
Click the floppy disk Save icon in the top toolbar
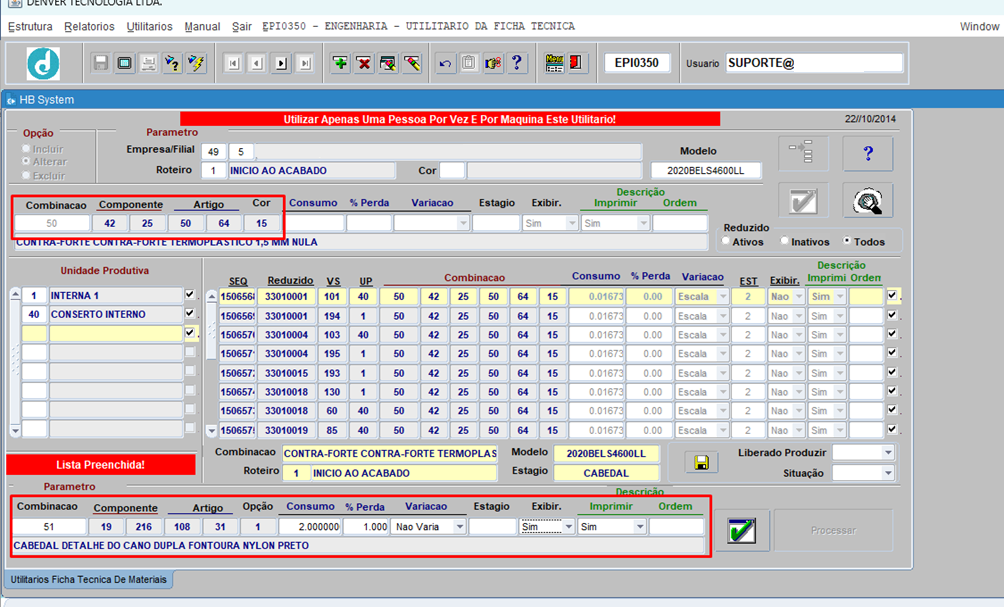pyautogui.click(x=101, y=63)
